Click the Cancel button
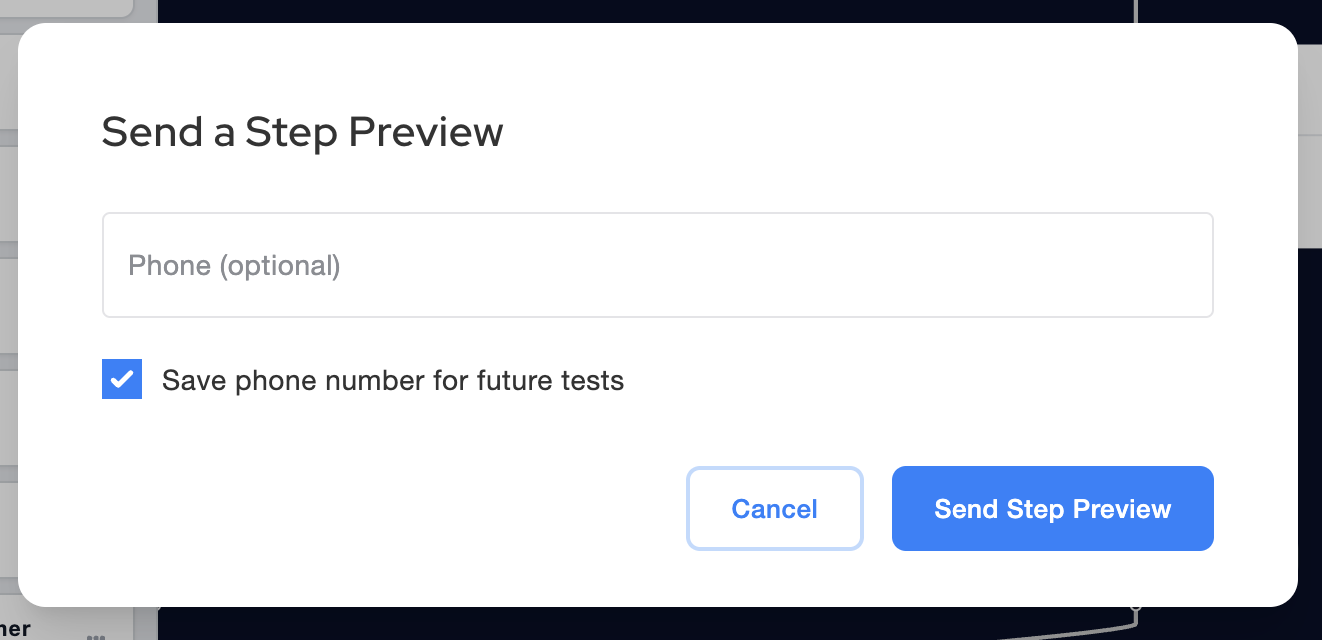 [x=774, y=508]
